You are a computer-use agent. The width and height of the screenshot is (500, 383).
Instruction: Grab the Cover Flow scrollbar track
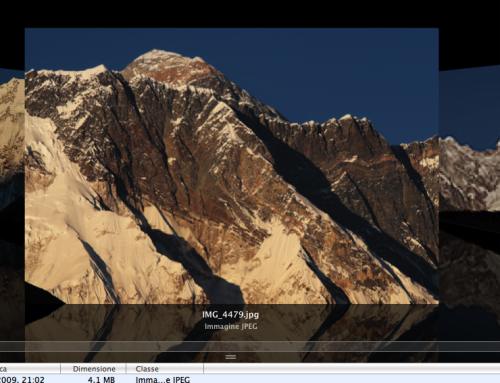pyautogui.click(x=250, y=346)
